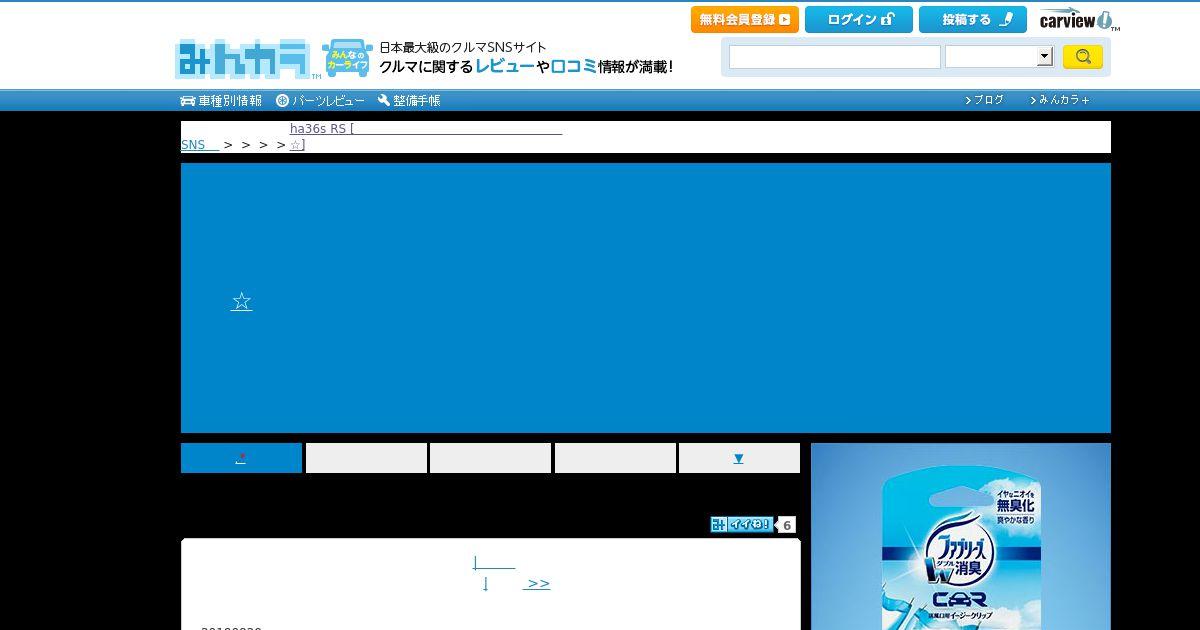Click the like count 6 bubble
The image size is (1200, 630).
tap(787, 525)
